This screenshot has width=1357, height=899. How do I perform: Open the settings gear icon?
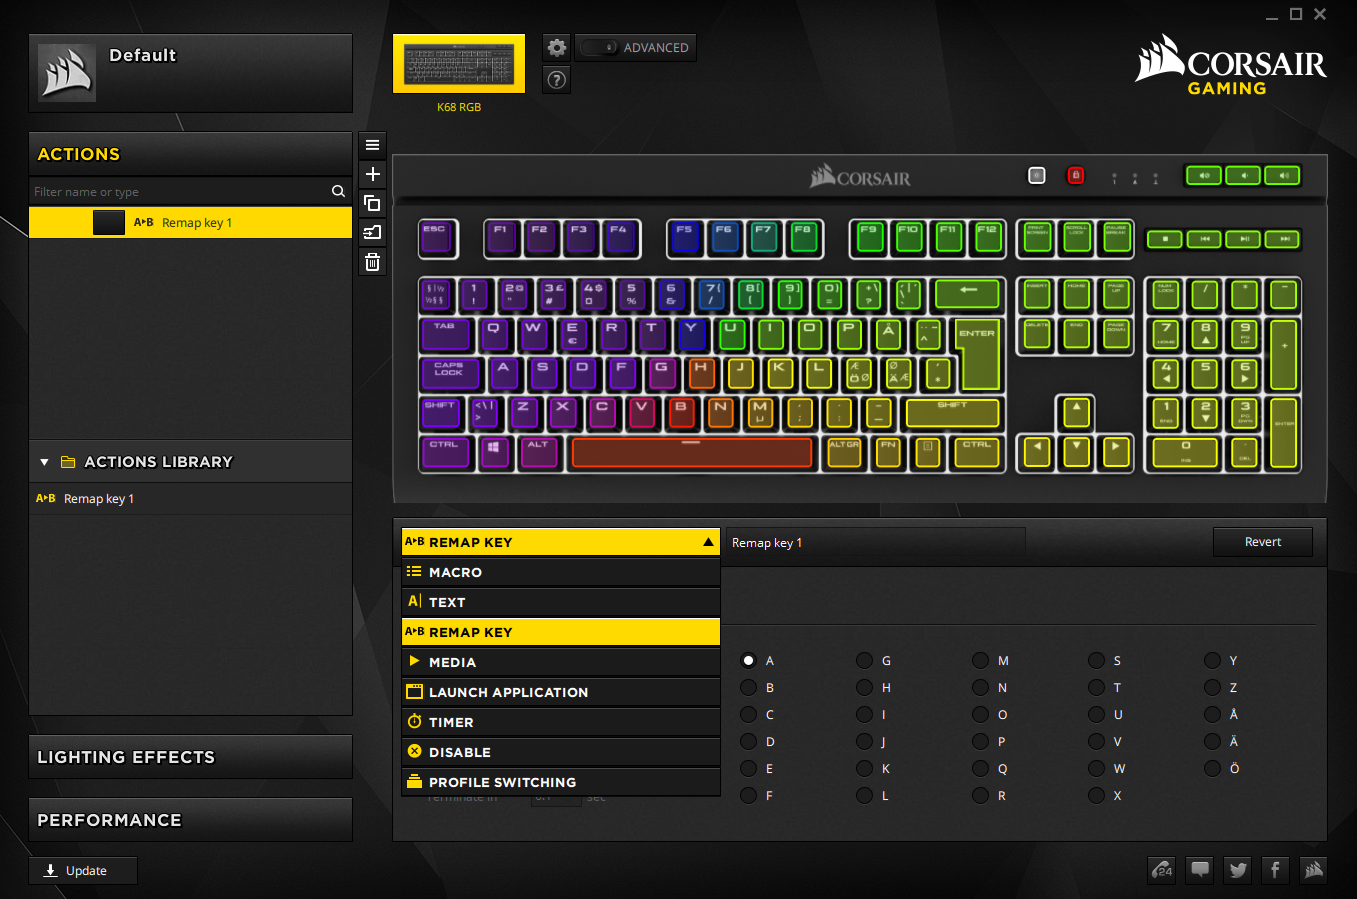pos(557,47)
